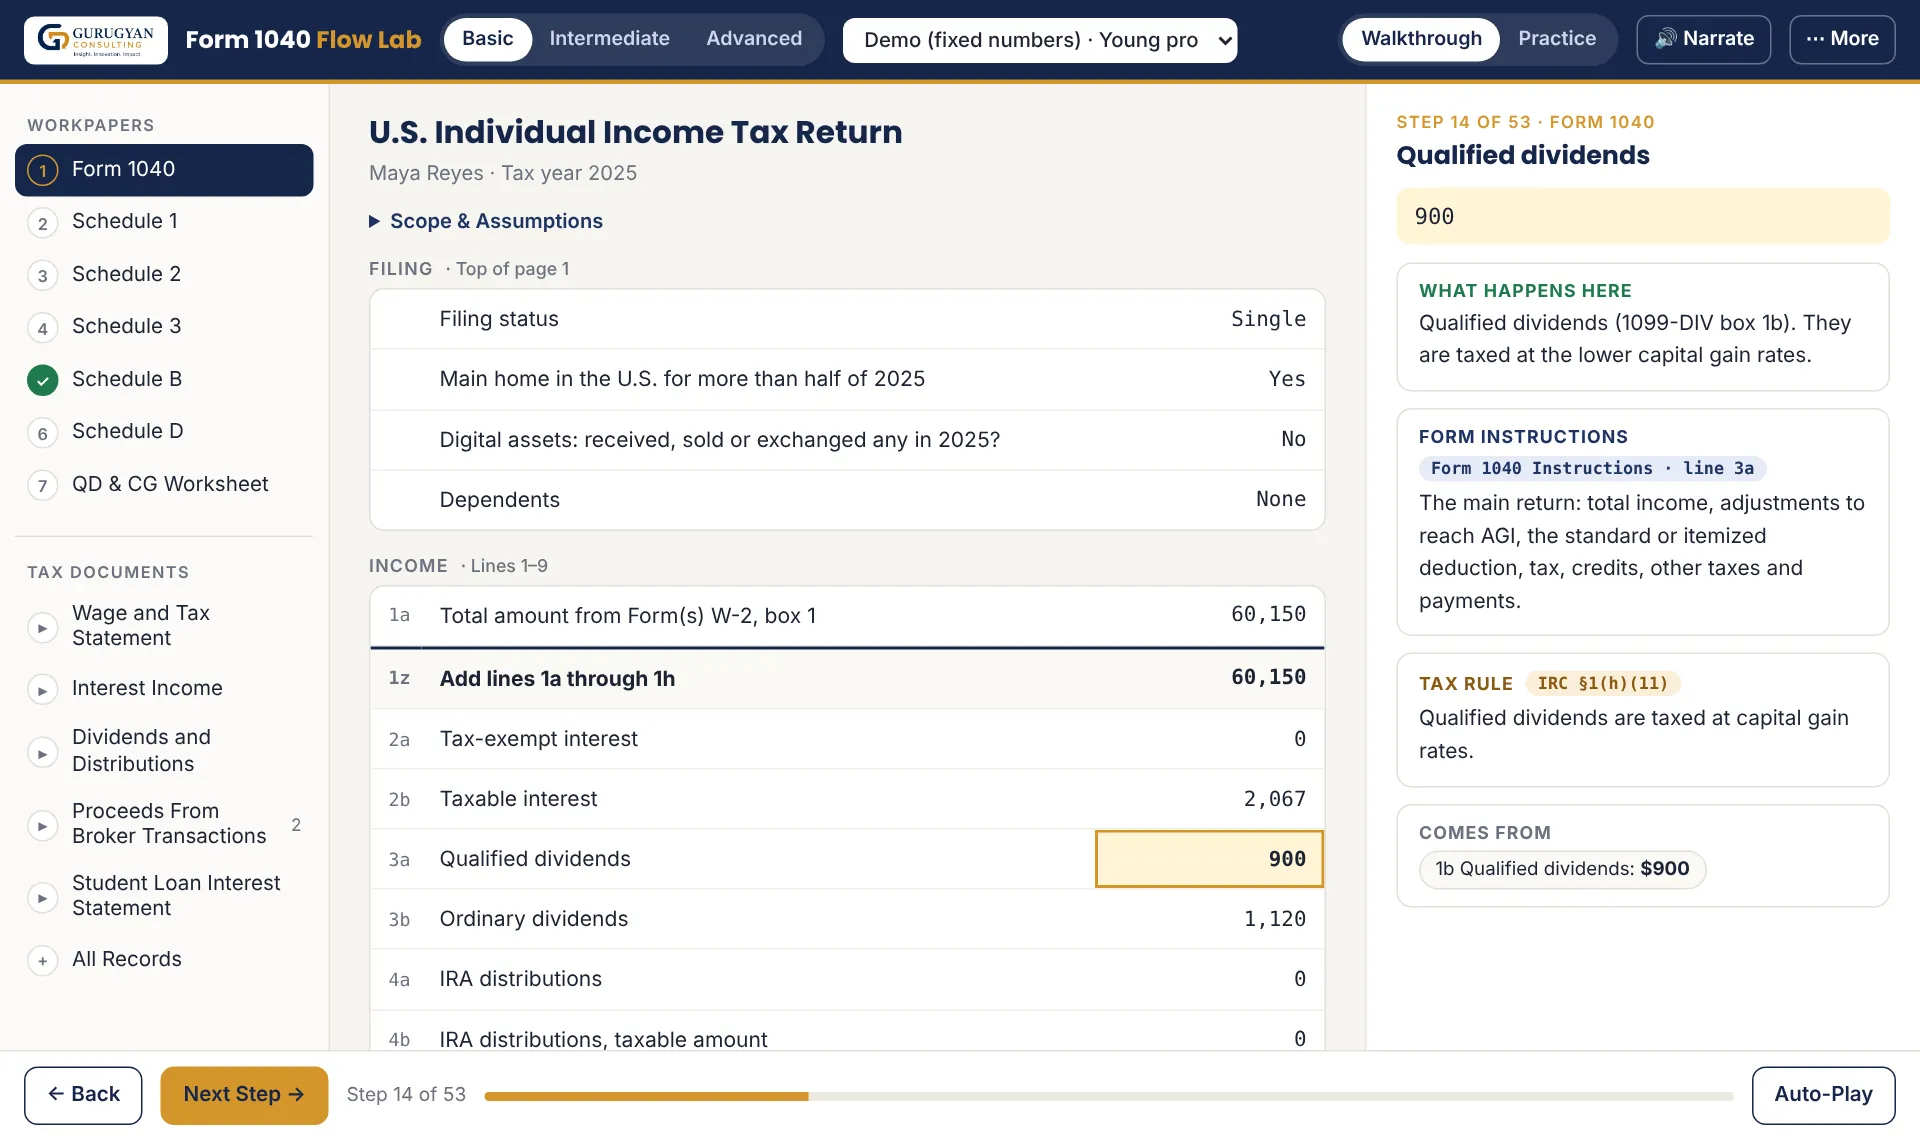Viewport: 1920px width, 1140px height.
Task: Click the number 7 circle beside QD & CG Worksheet
Action: tap(42, 486)
